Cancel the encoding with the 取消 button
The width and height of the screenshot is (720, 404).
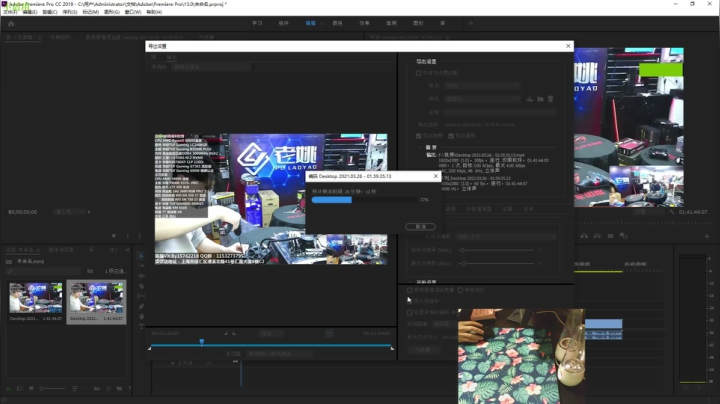click(x=420, y=226)
